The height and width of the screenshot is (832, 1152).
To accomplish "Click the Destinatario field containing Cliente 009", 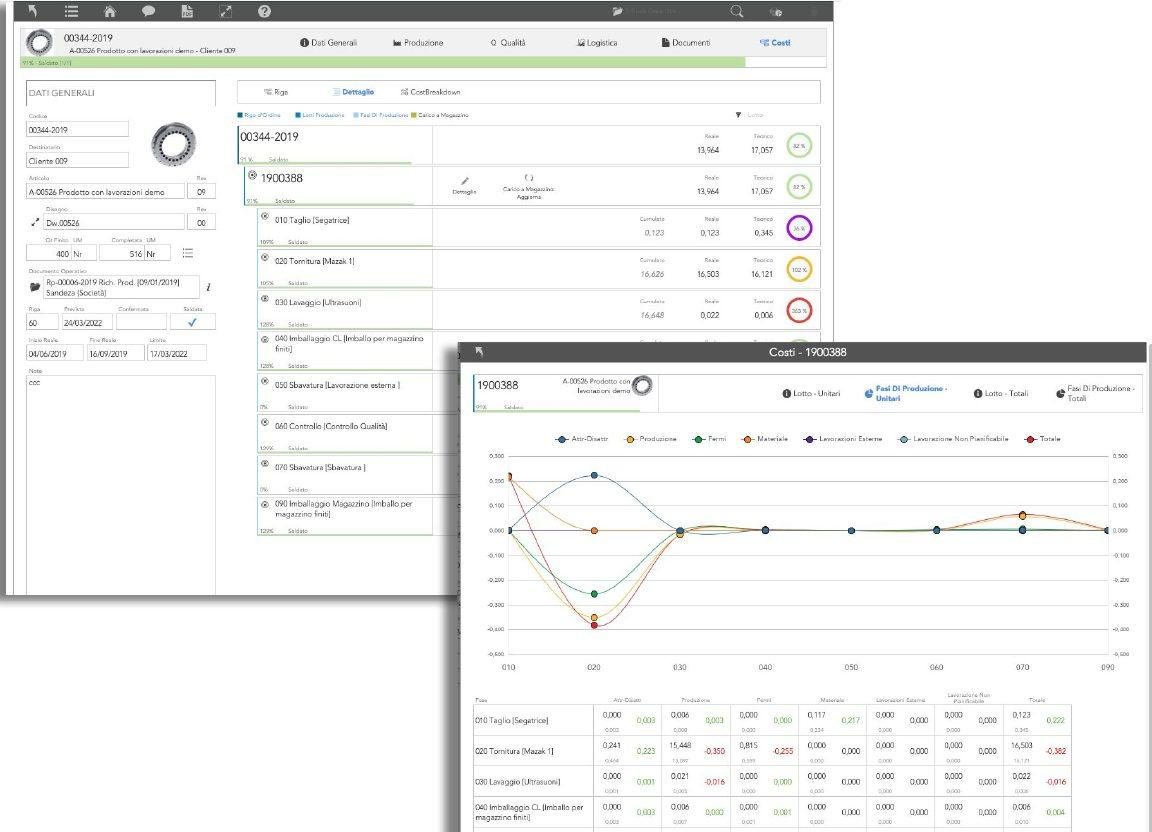I will [x=77, y=160].
